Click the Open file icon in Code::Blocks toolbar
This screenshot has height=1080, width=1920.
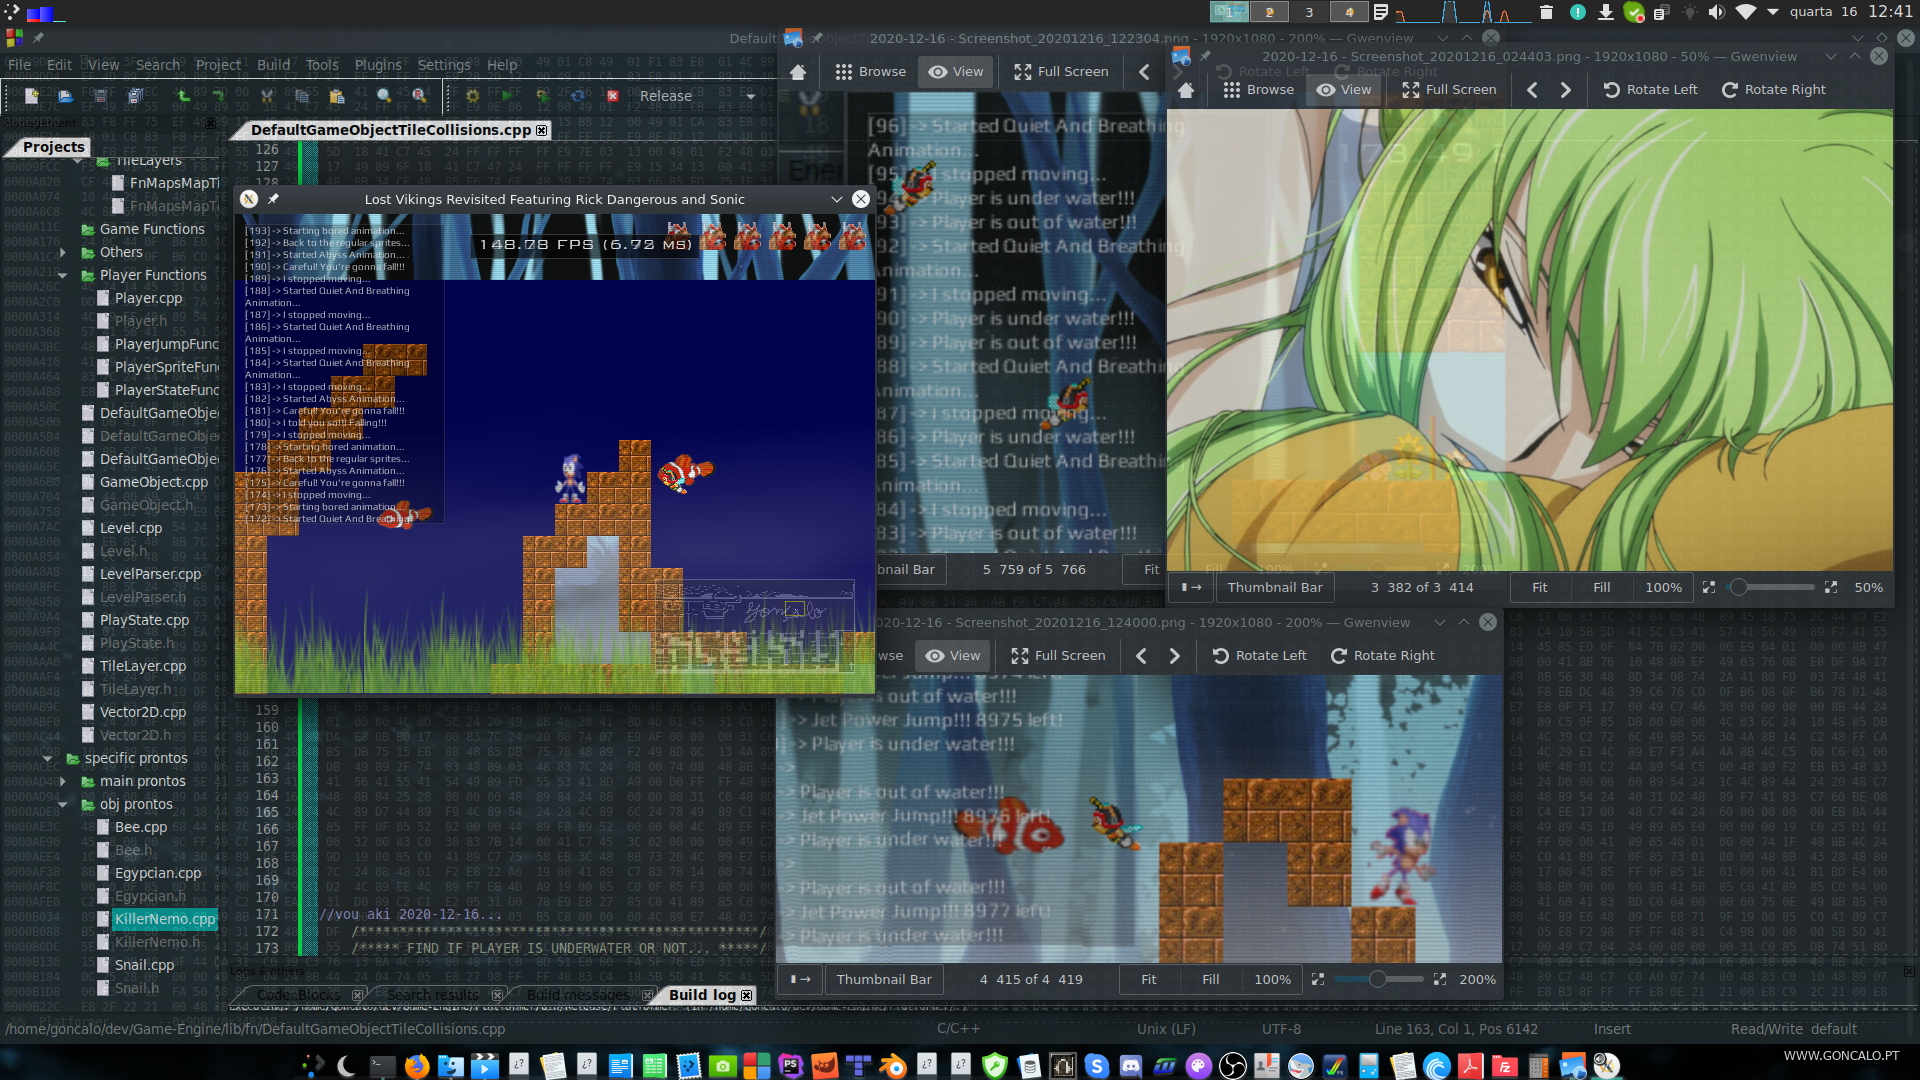65,96
